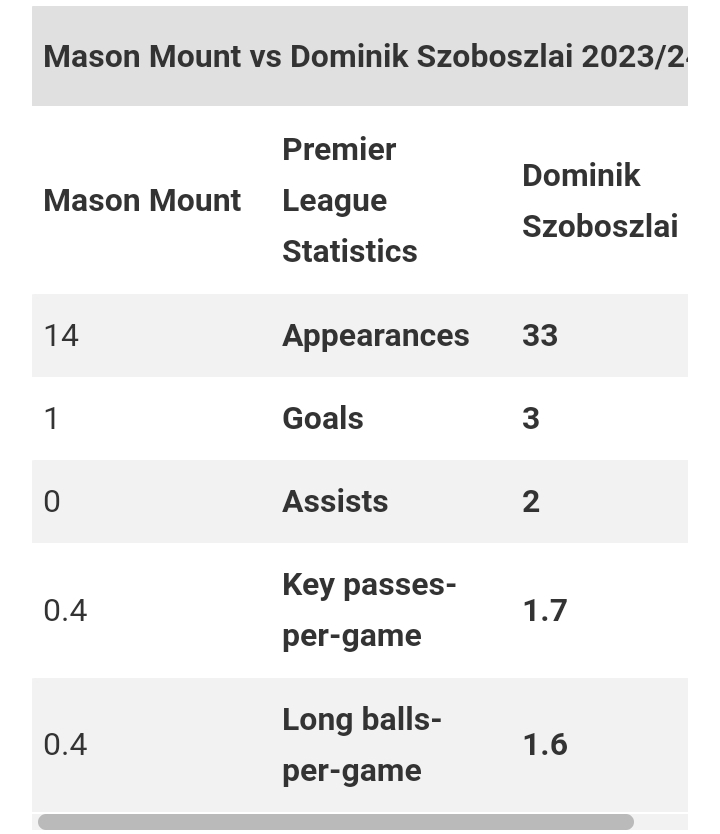
Task: Select the Assists row label
Action: (x=335, y=502)
